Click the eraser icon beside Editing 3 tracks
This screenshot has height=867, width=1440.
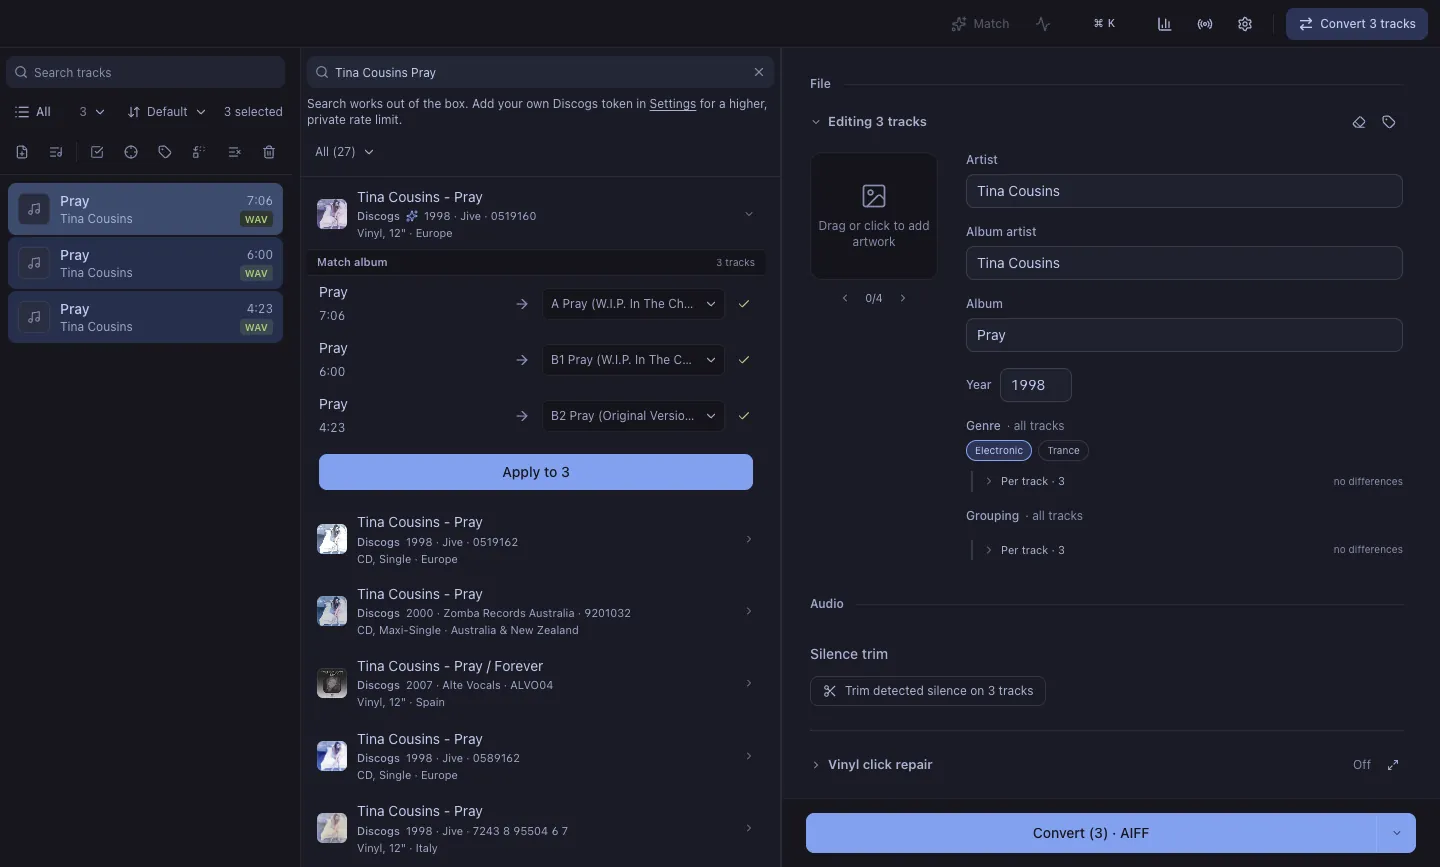[x=1359, y=122]
